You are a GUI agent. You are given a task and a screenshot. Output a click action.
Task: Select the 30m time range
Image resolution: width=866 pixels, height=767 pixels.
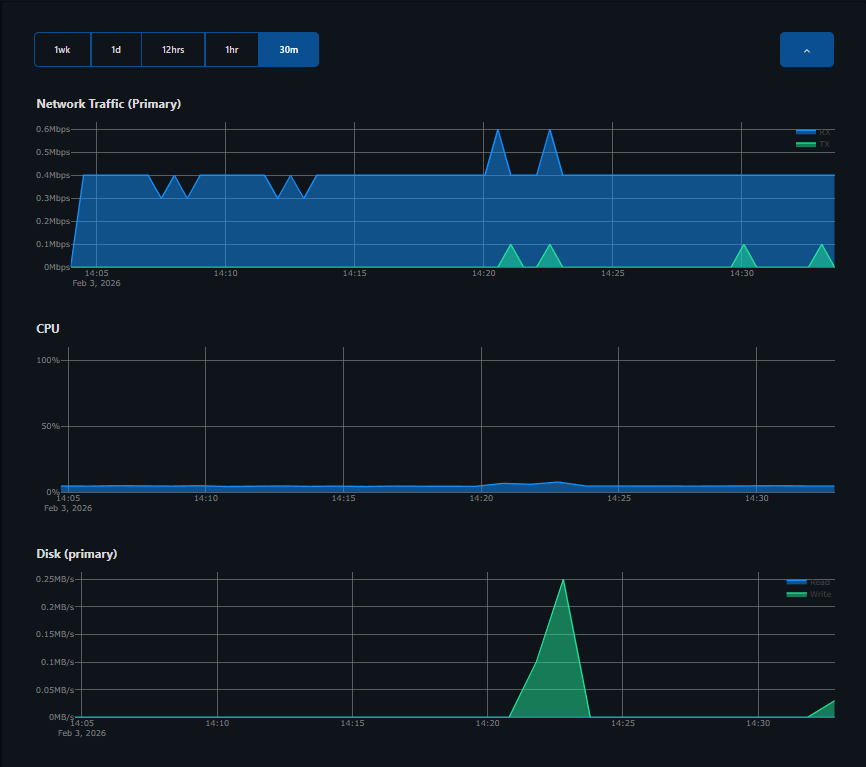[x=288, y=50]
